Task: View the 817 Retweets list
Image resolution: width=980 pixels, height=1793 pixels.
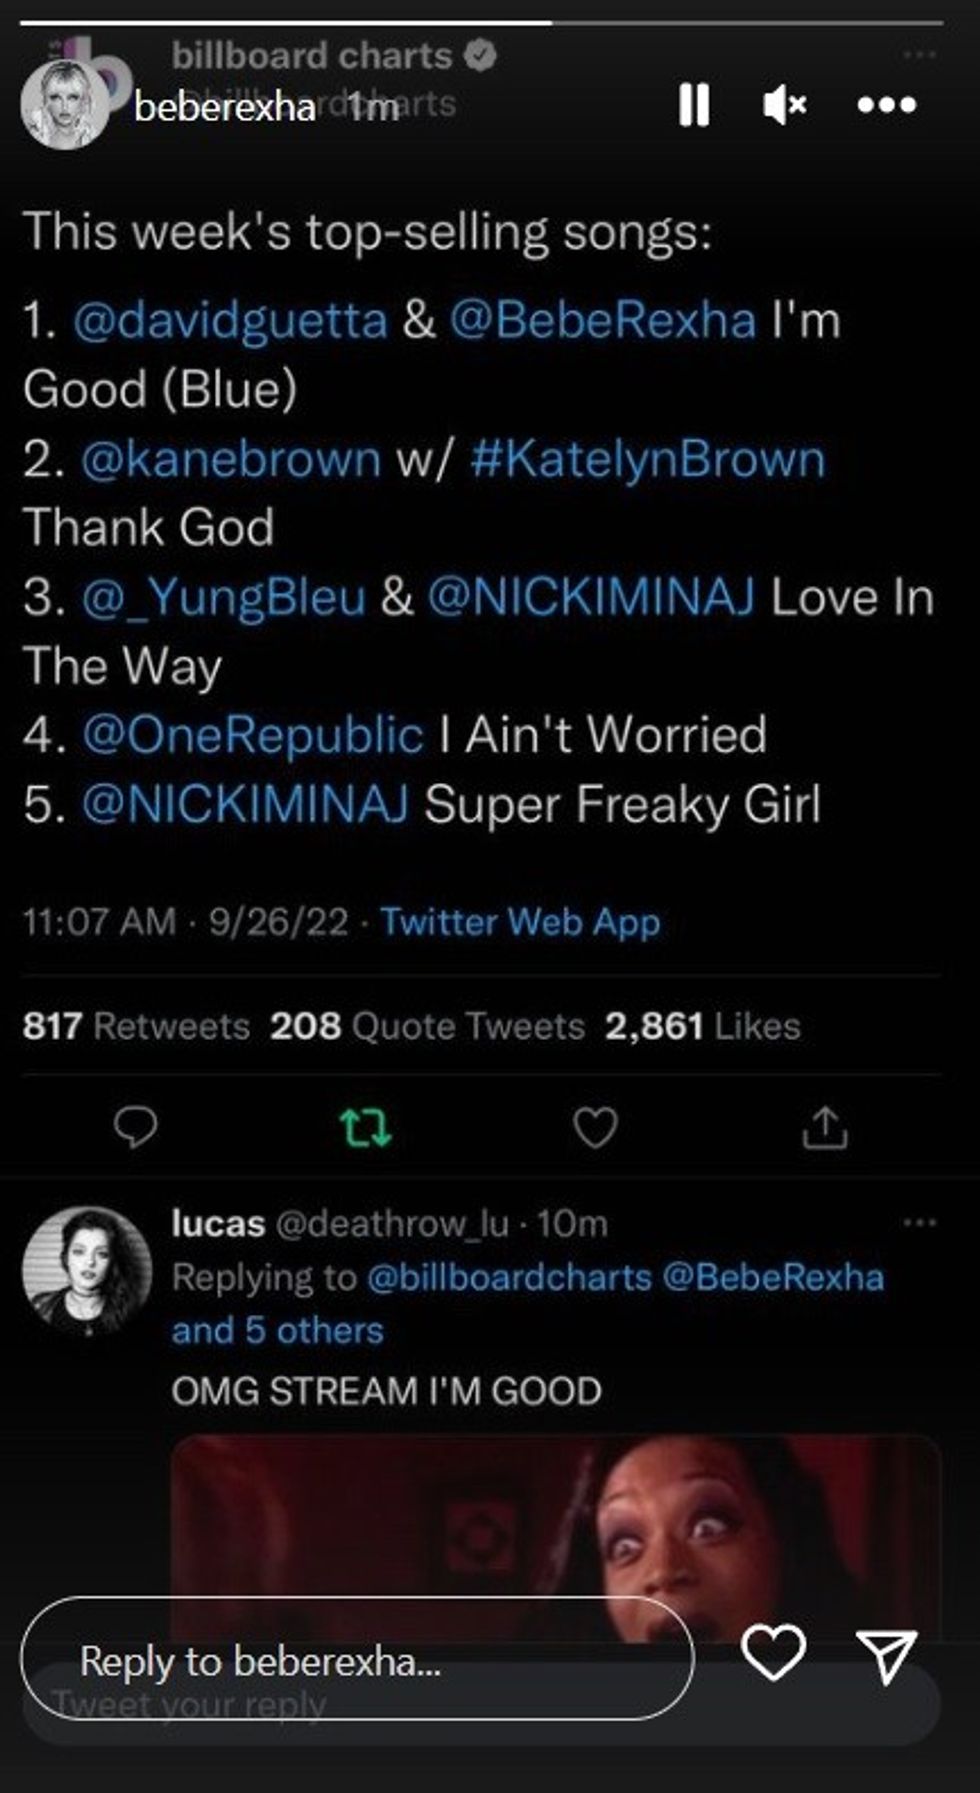Action: [x=136, y=1026]
